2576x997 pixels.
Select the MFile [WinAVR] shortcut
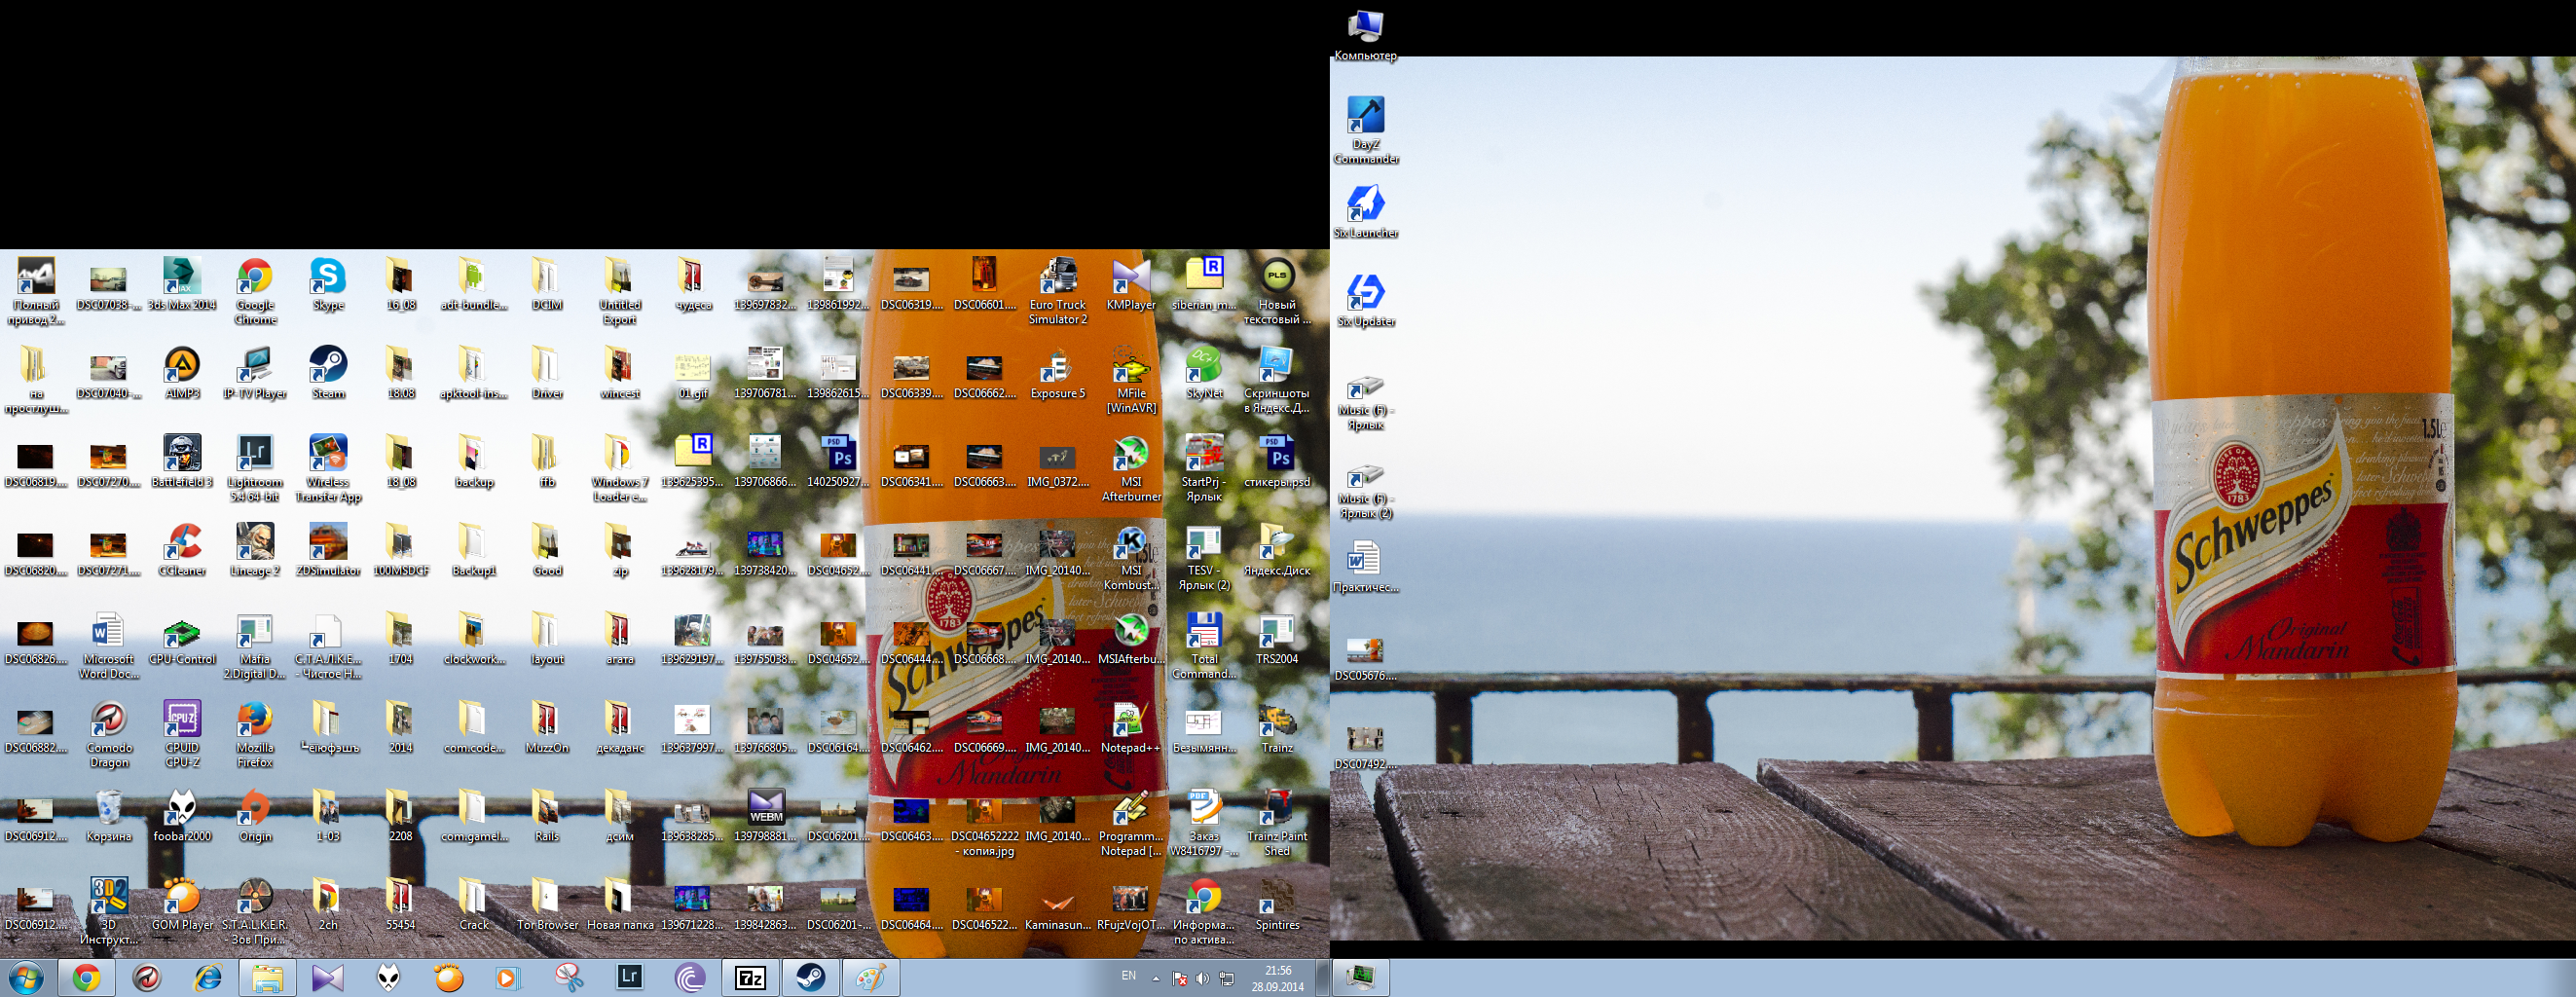click(1131, 380)
